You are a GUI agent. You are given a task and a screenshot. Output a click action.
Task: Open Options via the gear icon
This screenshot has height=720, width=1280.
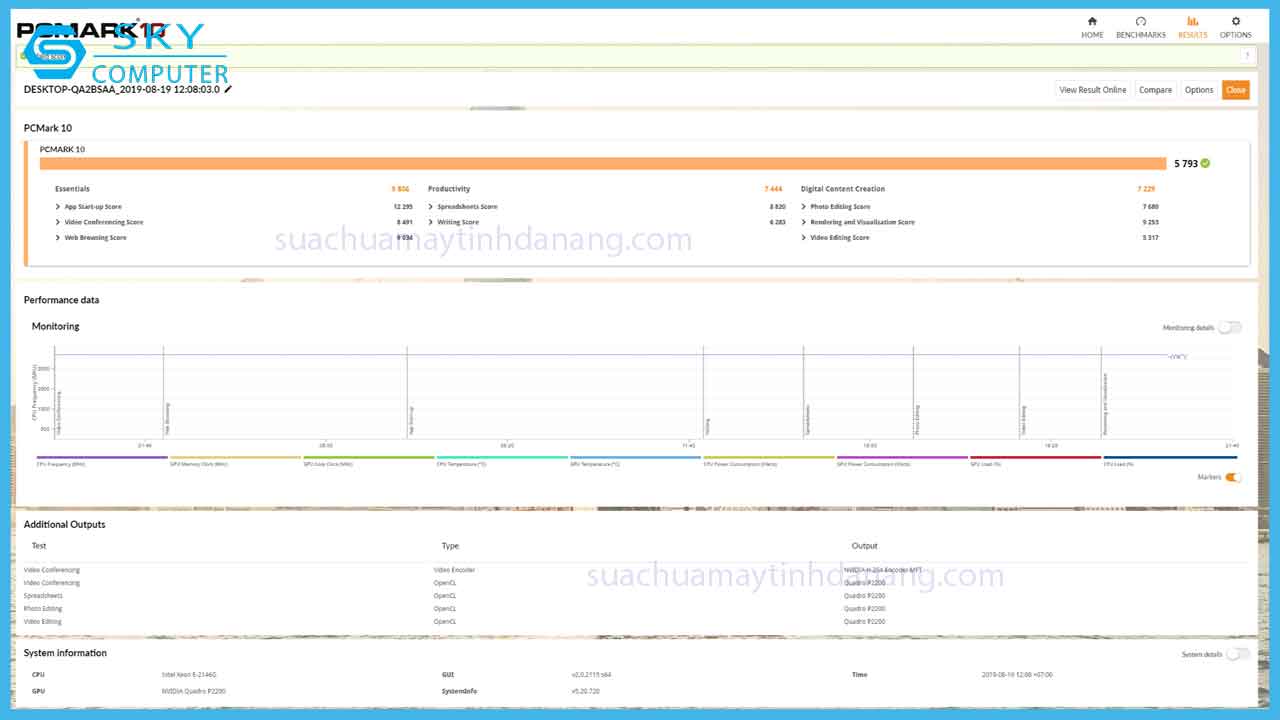click(x=1235, y=21)
